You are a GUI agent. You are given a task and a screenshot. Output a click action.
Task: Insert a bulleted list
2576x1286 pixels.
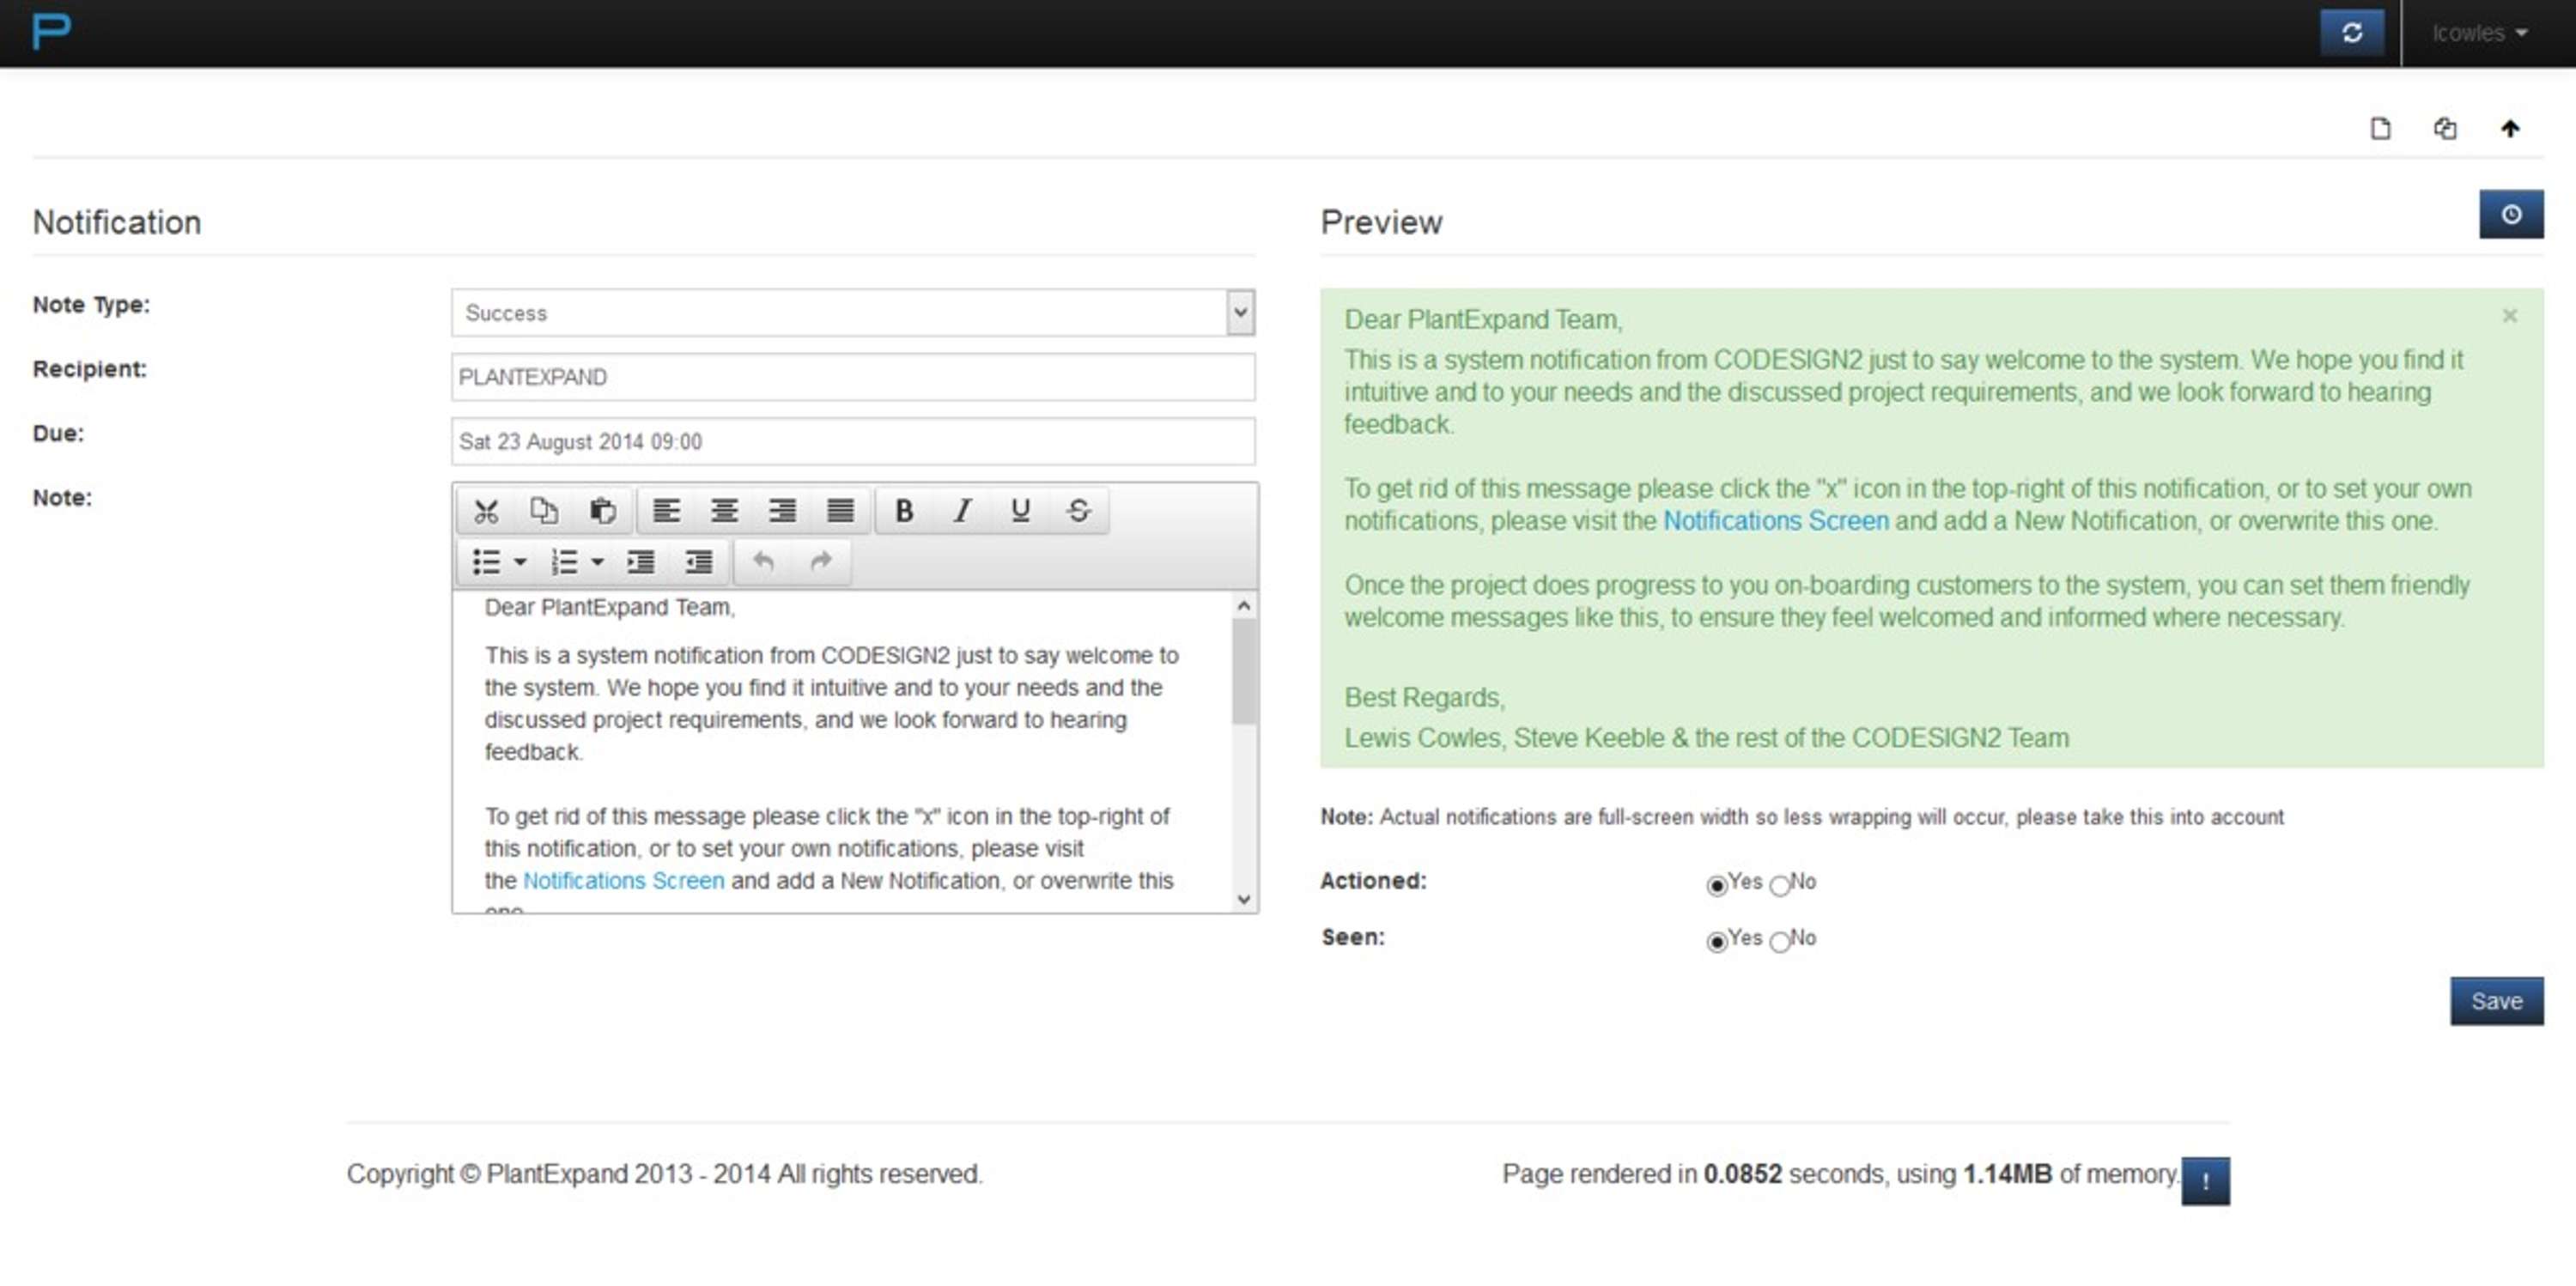tap(486, 562)
